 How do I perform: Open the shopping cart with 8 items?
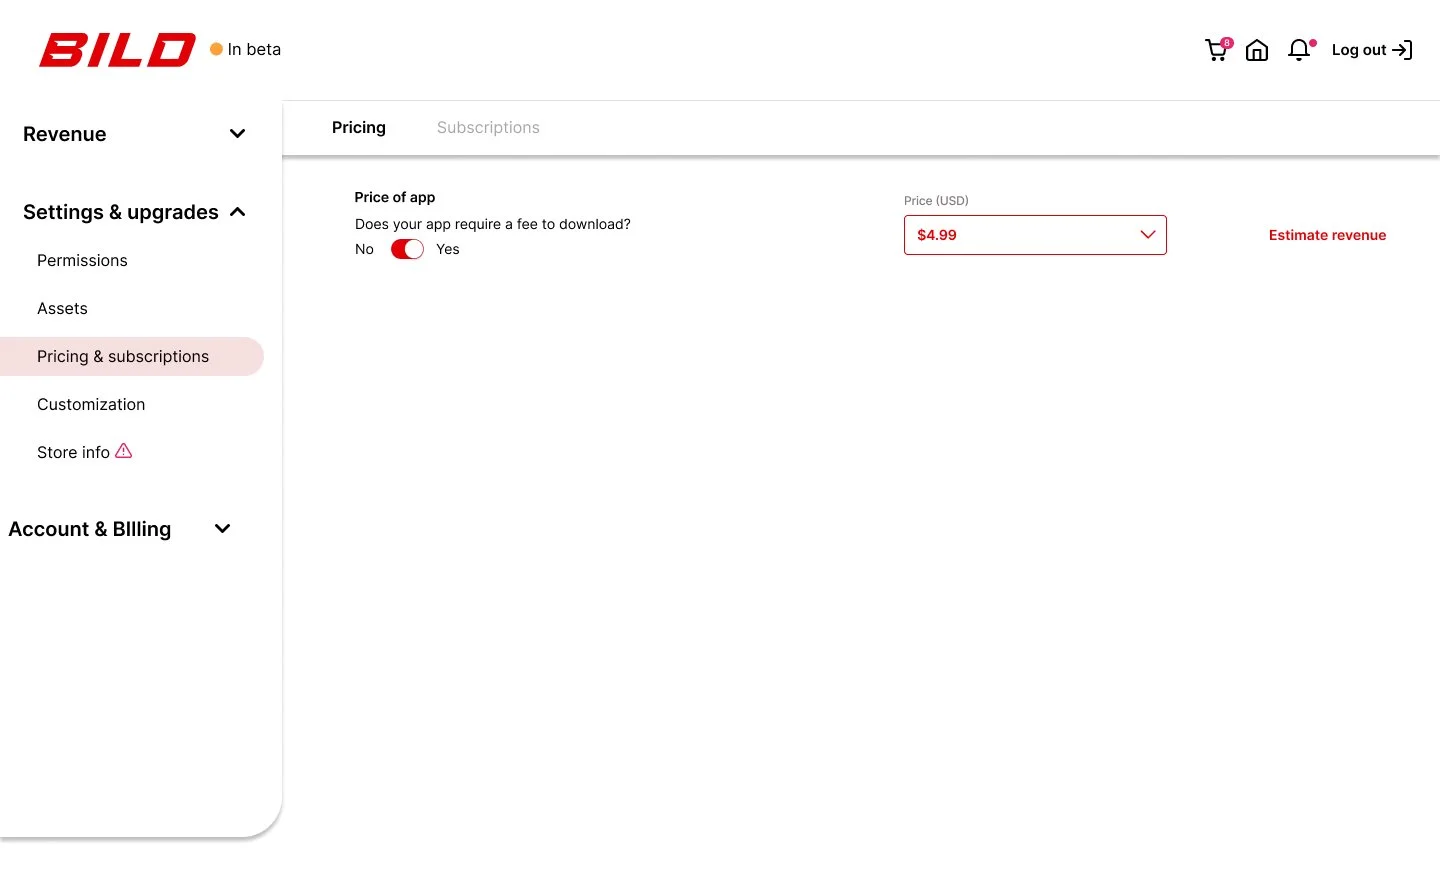point(1216,49)
